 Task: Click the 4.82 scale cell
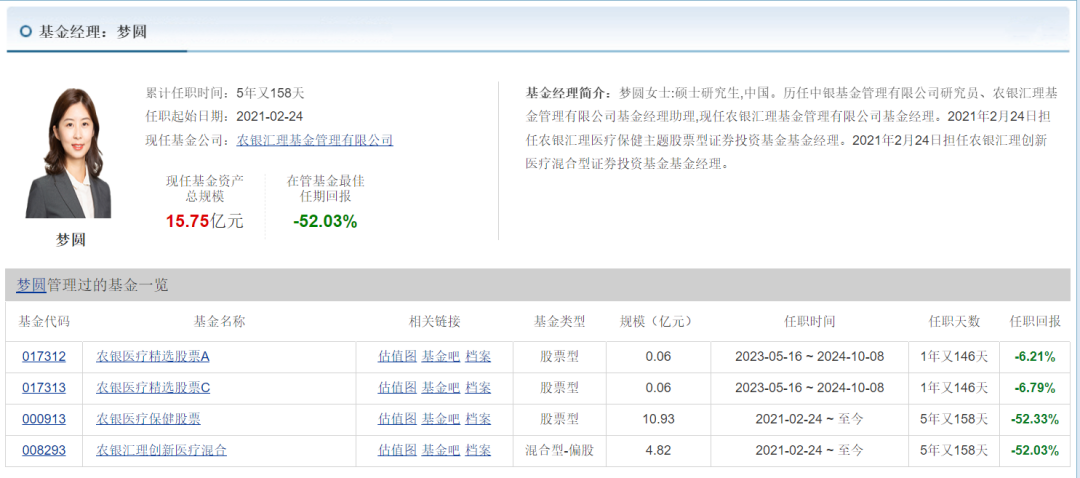pyautogui.click(x=656, y=450)
